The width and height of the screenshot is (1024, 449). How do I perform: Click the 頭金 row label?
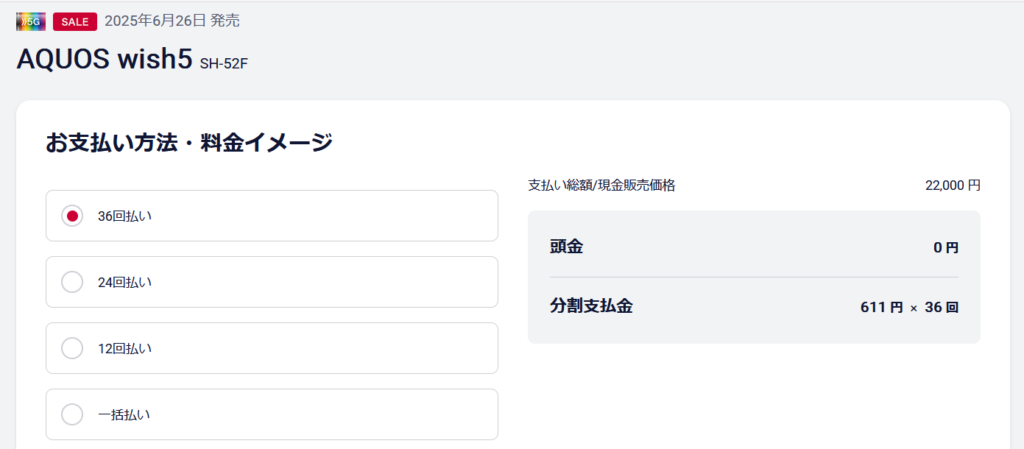(x=566, y=247)
